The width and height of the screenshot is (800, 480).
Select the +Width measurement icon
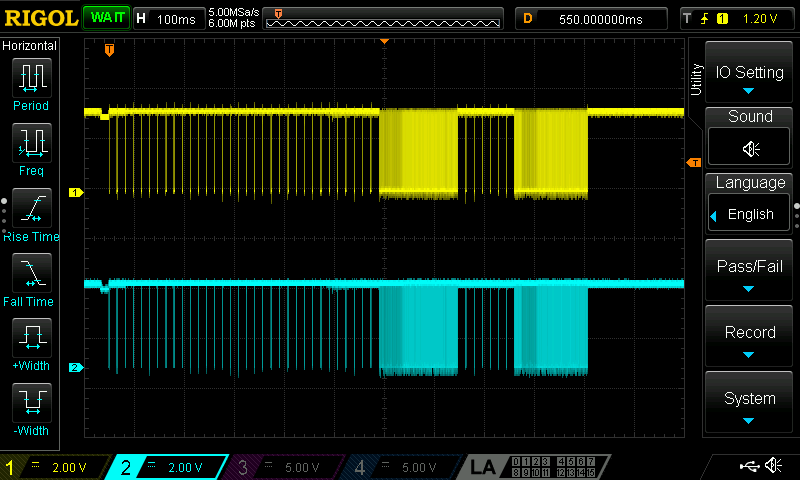pyautogui.click(x=30, y=339)
